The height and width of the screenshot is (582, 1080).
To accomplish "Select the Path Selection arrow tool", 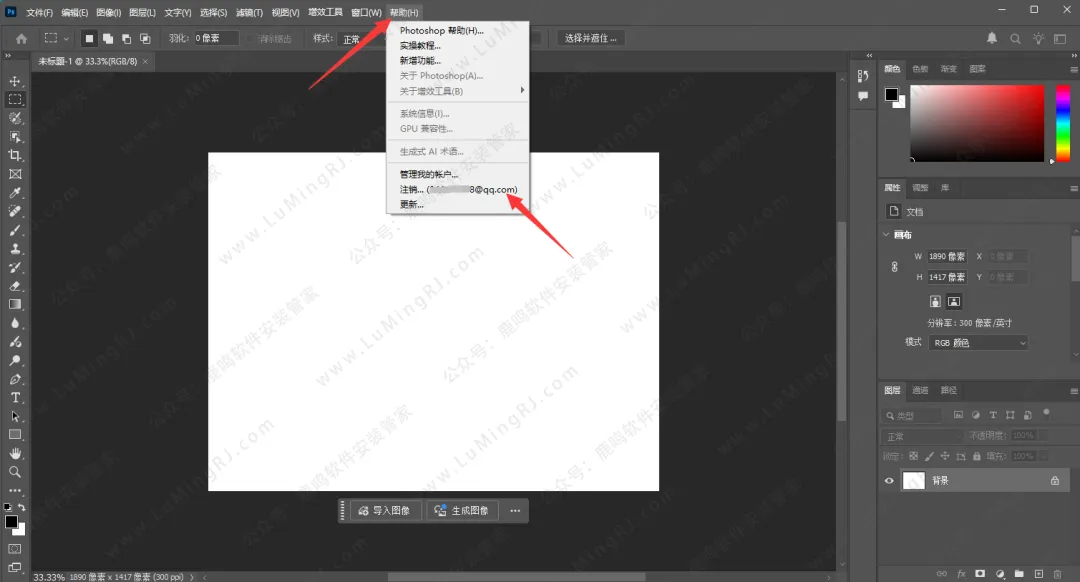I will pos(15,416).
